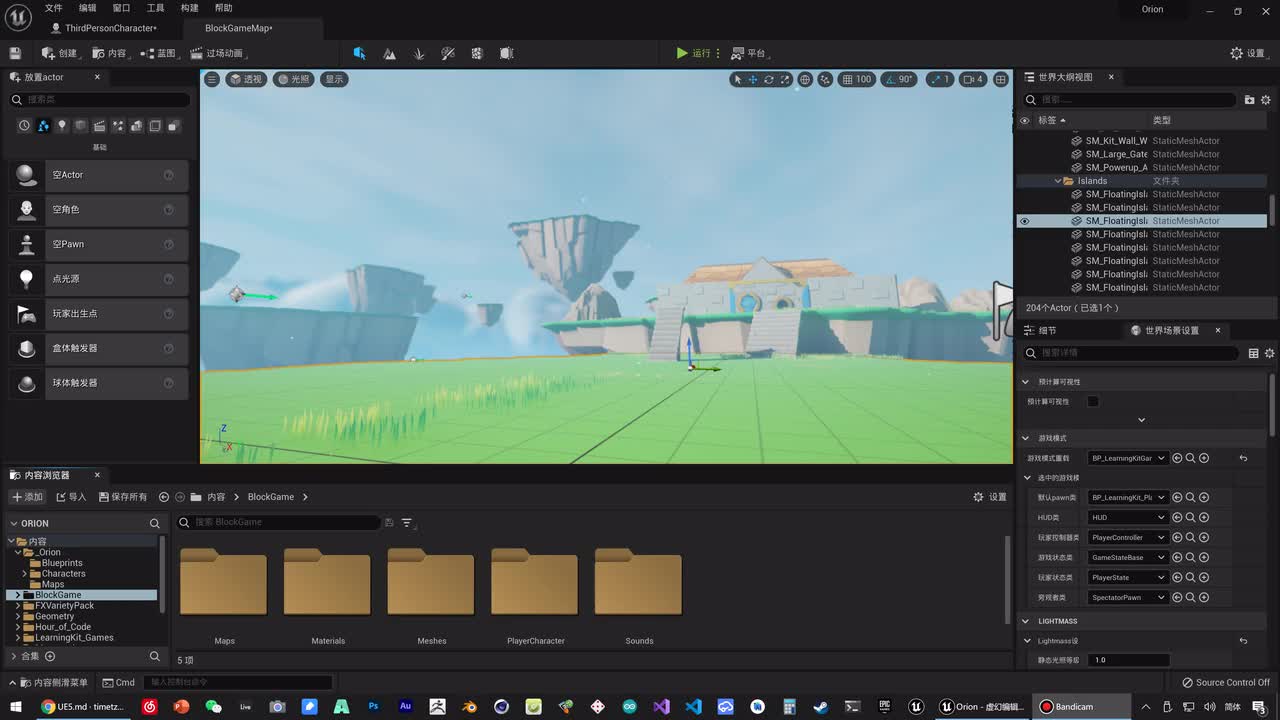Add new folder in World Outliner
1280x720 pixels.
point(1249,100)
